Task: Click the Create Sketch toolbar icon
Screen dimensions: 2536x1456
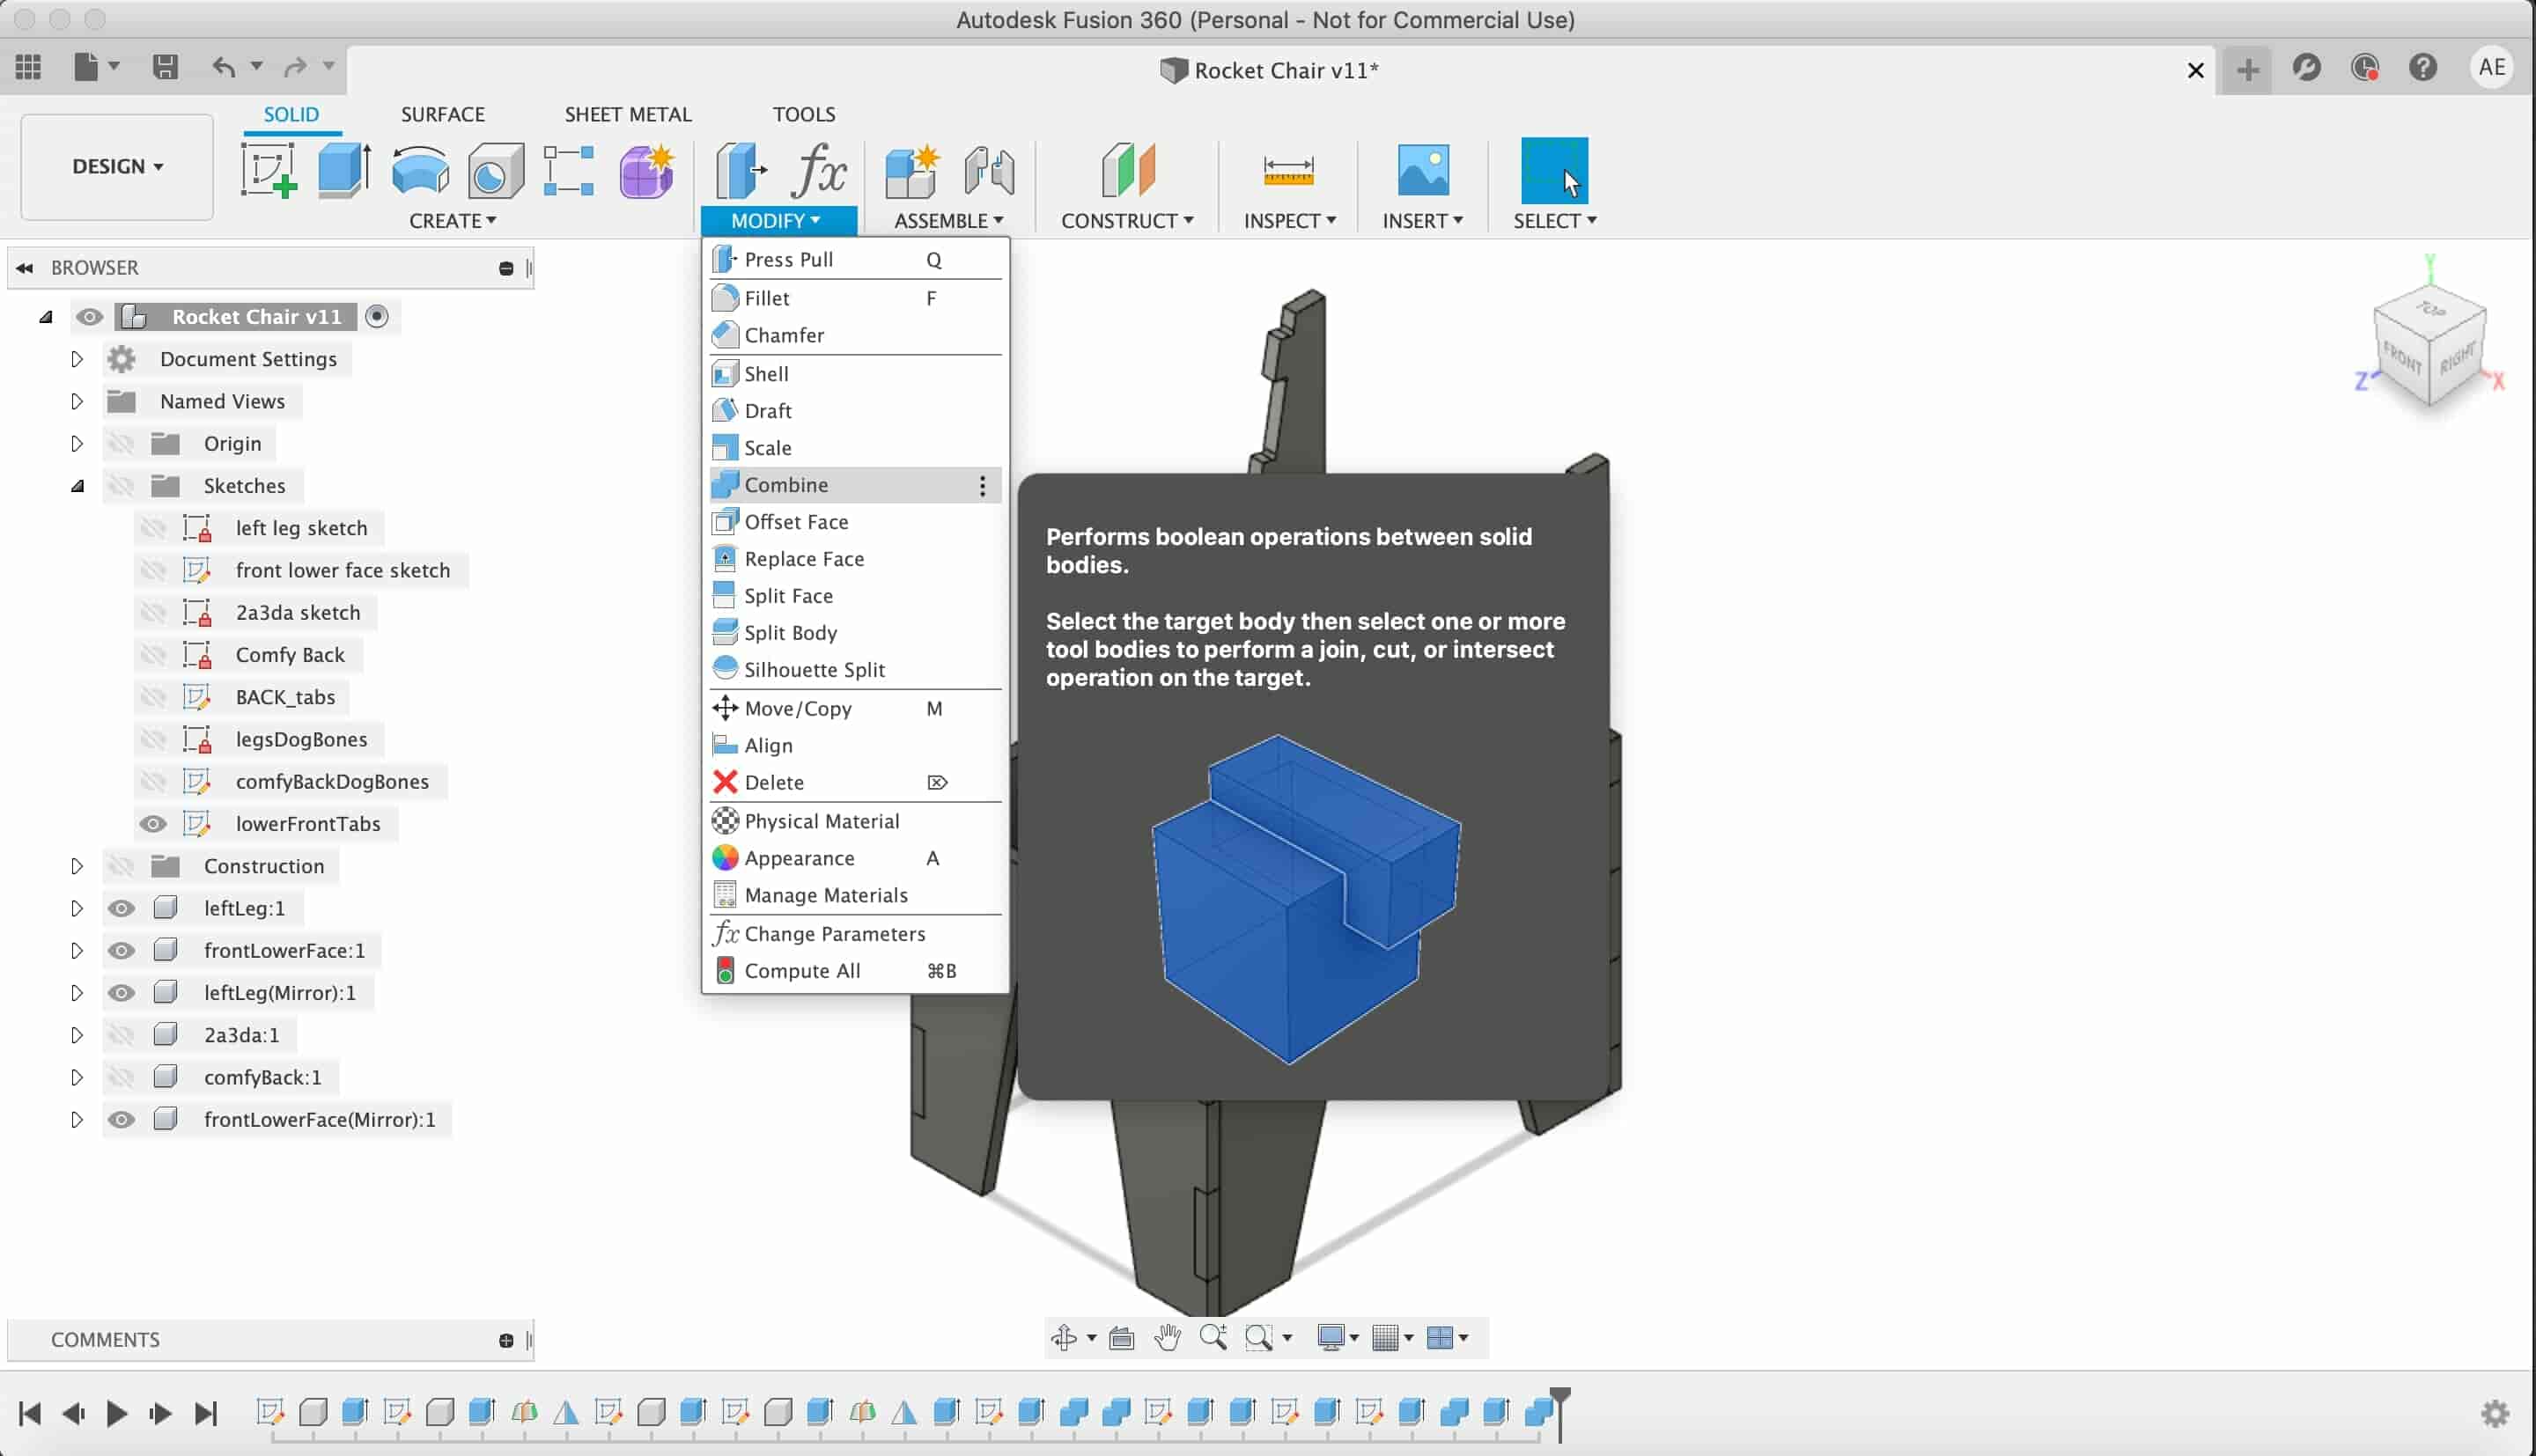Action: tap(268, 170)
